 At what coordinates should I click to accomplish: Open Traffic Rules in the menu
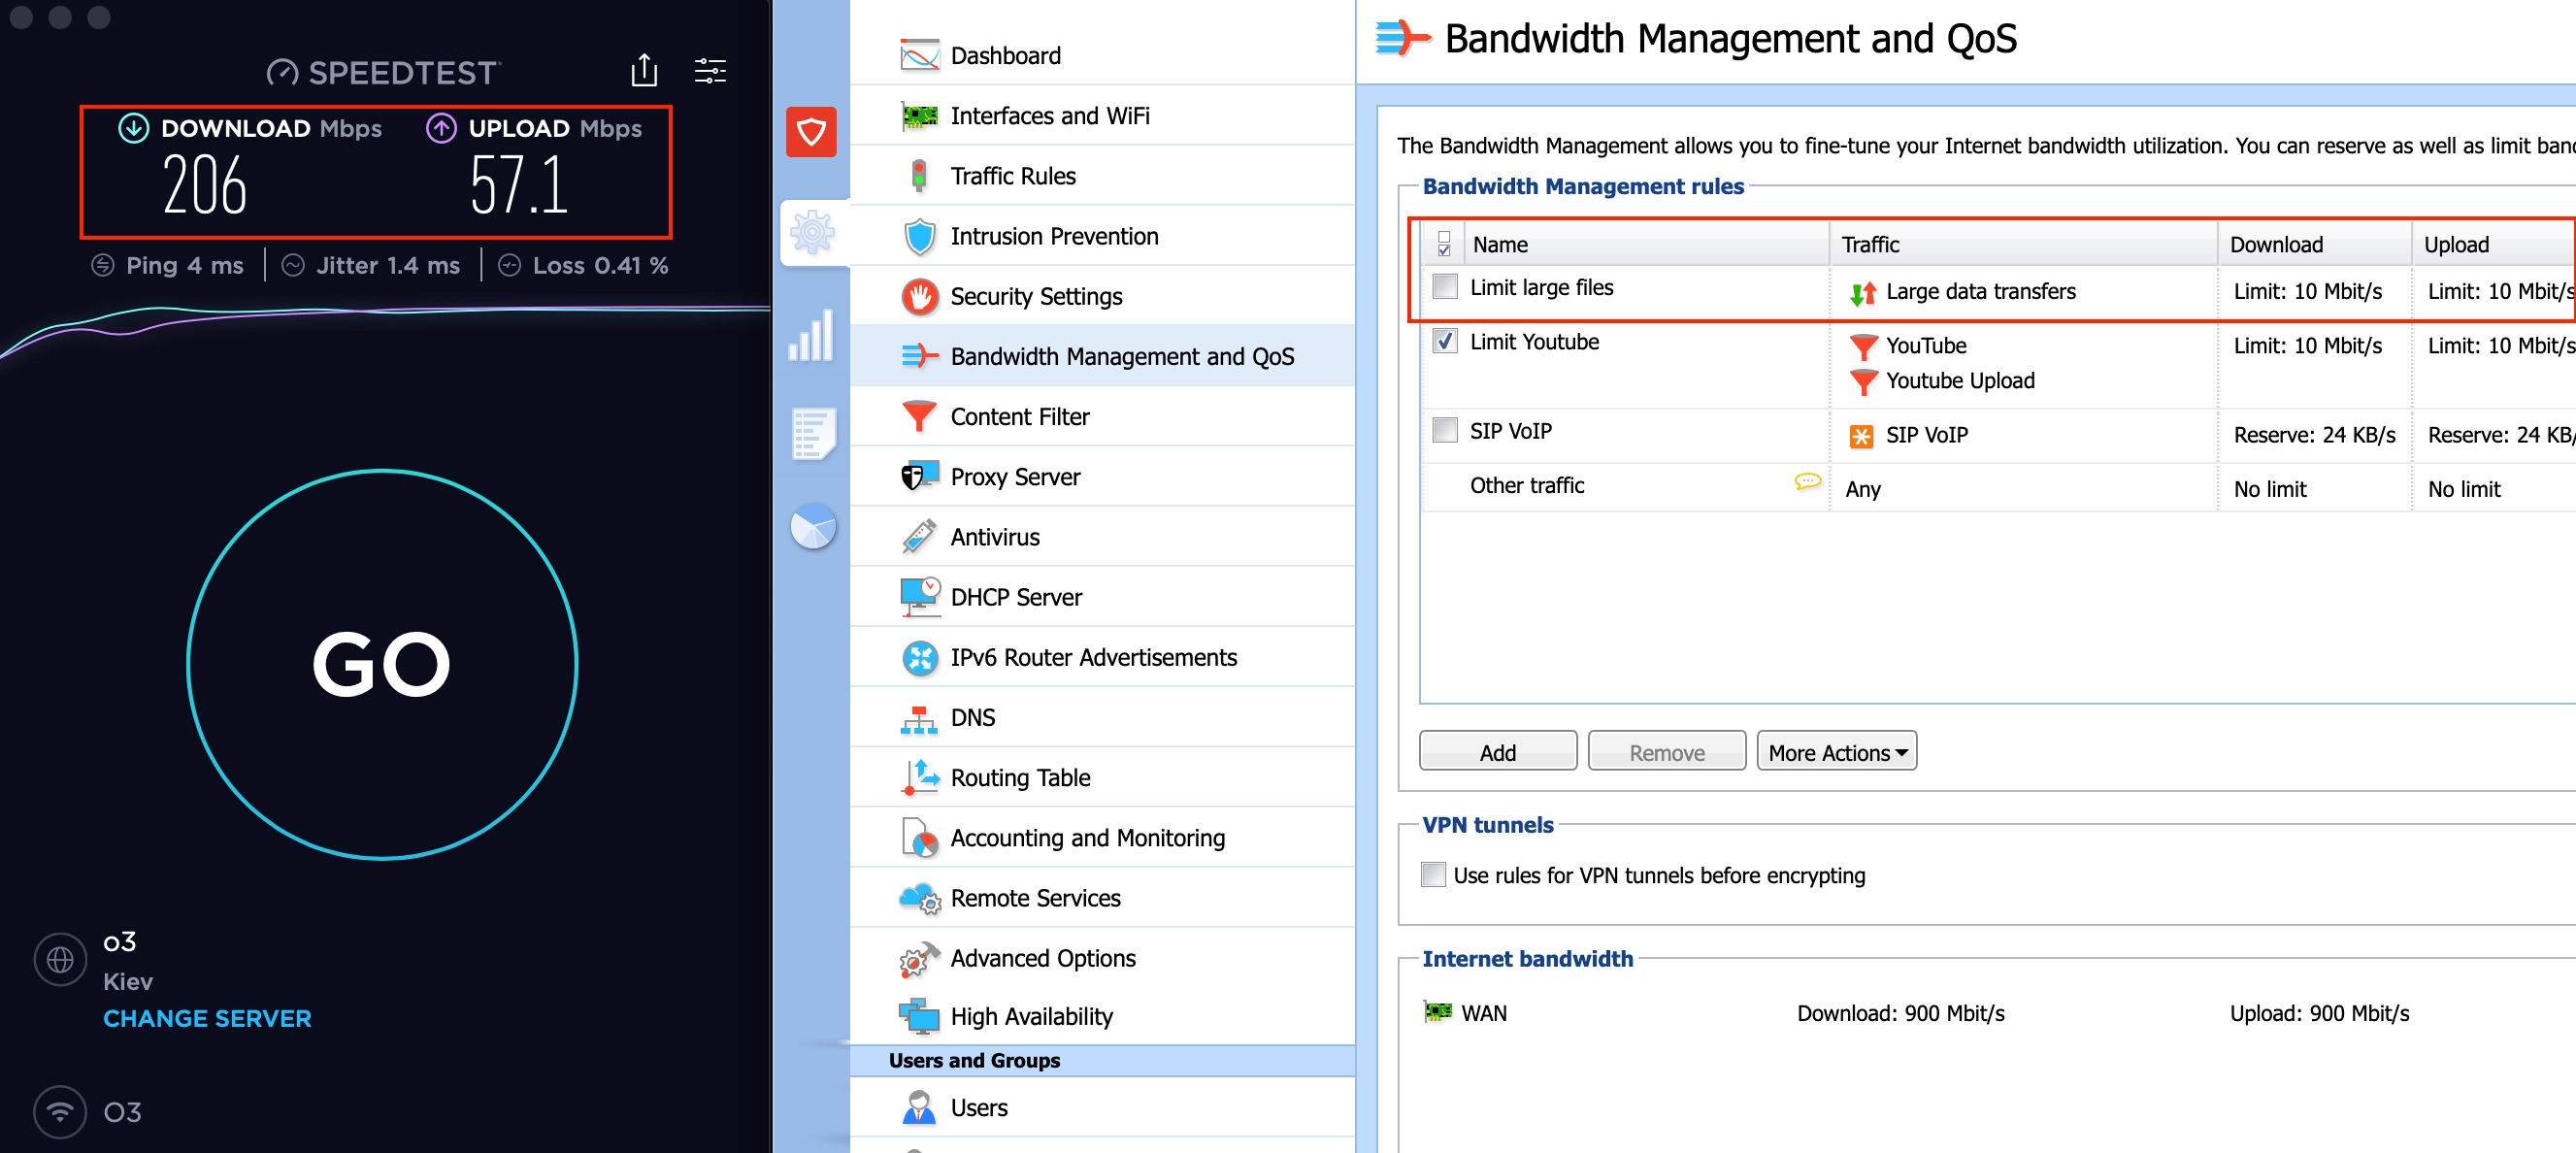pyautogui.click(x=1012, y=176)
